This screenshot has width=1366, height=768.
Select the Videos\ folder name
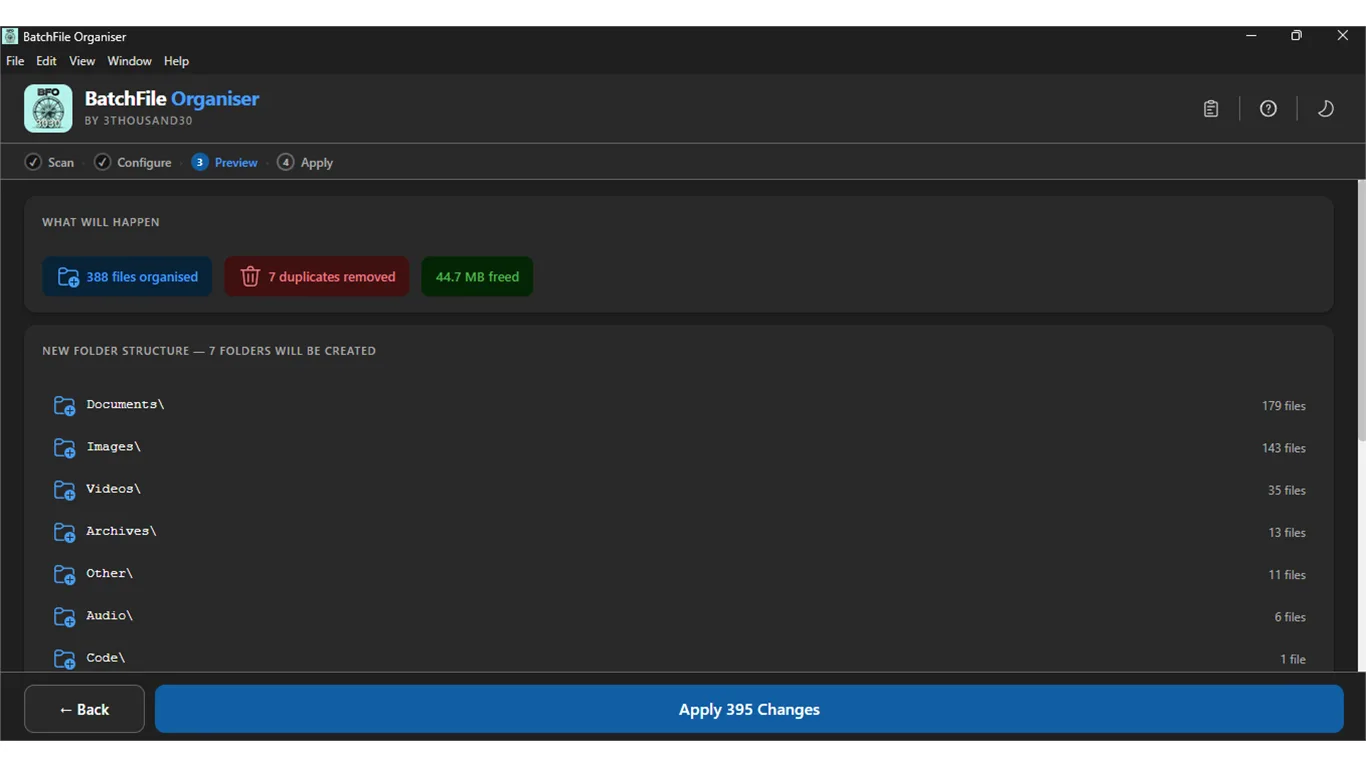click(x=113, y=488)
